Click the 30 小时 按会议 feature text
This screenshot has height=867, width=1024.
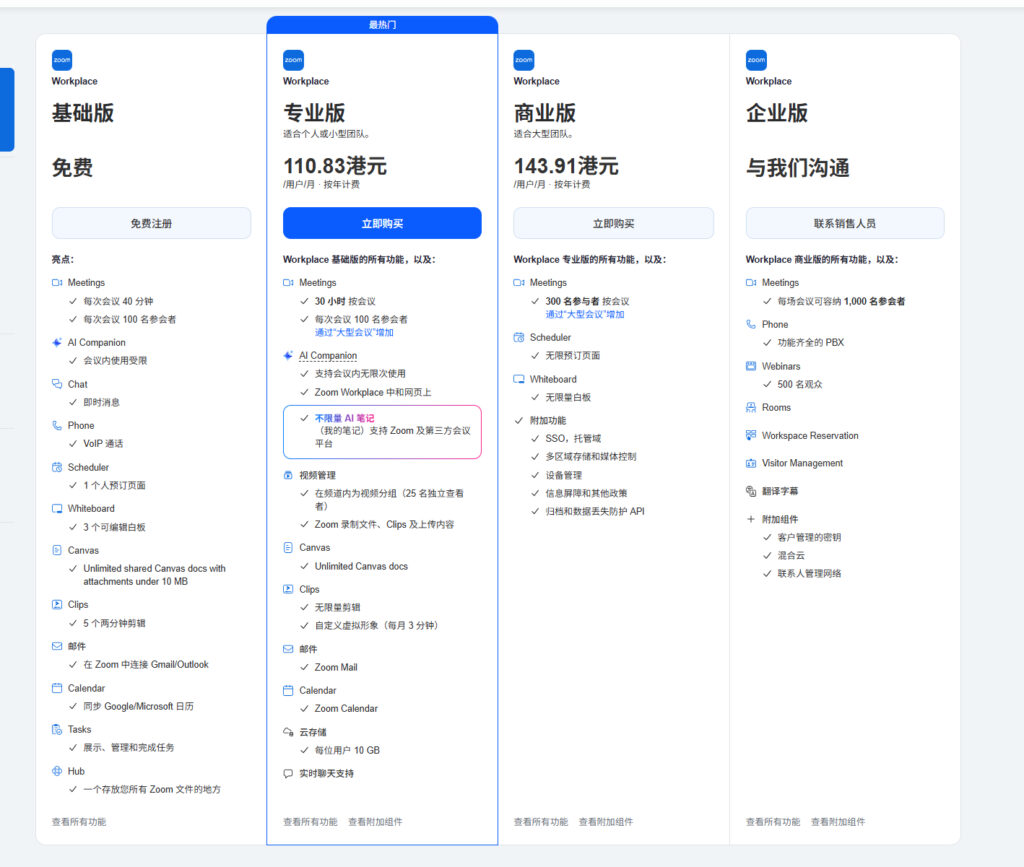coord(345,301)
